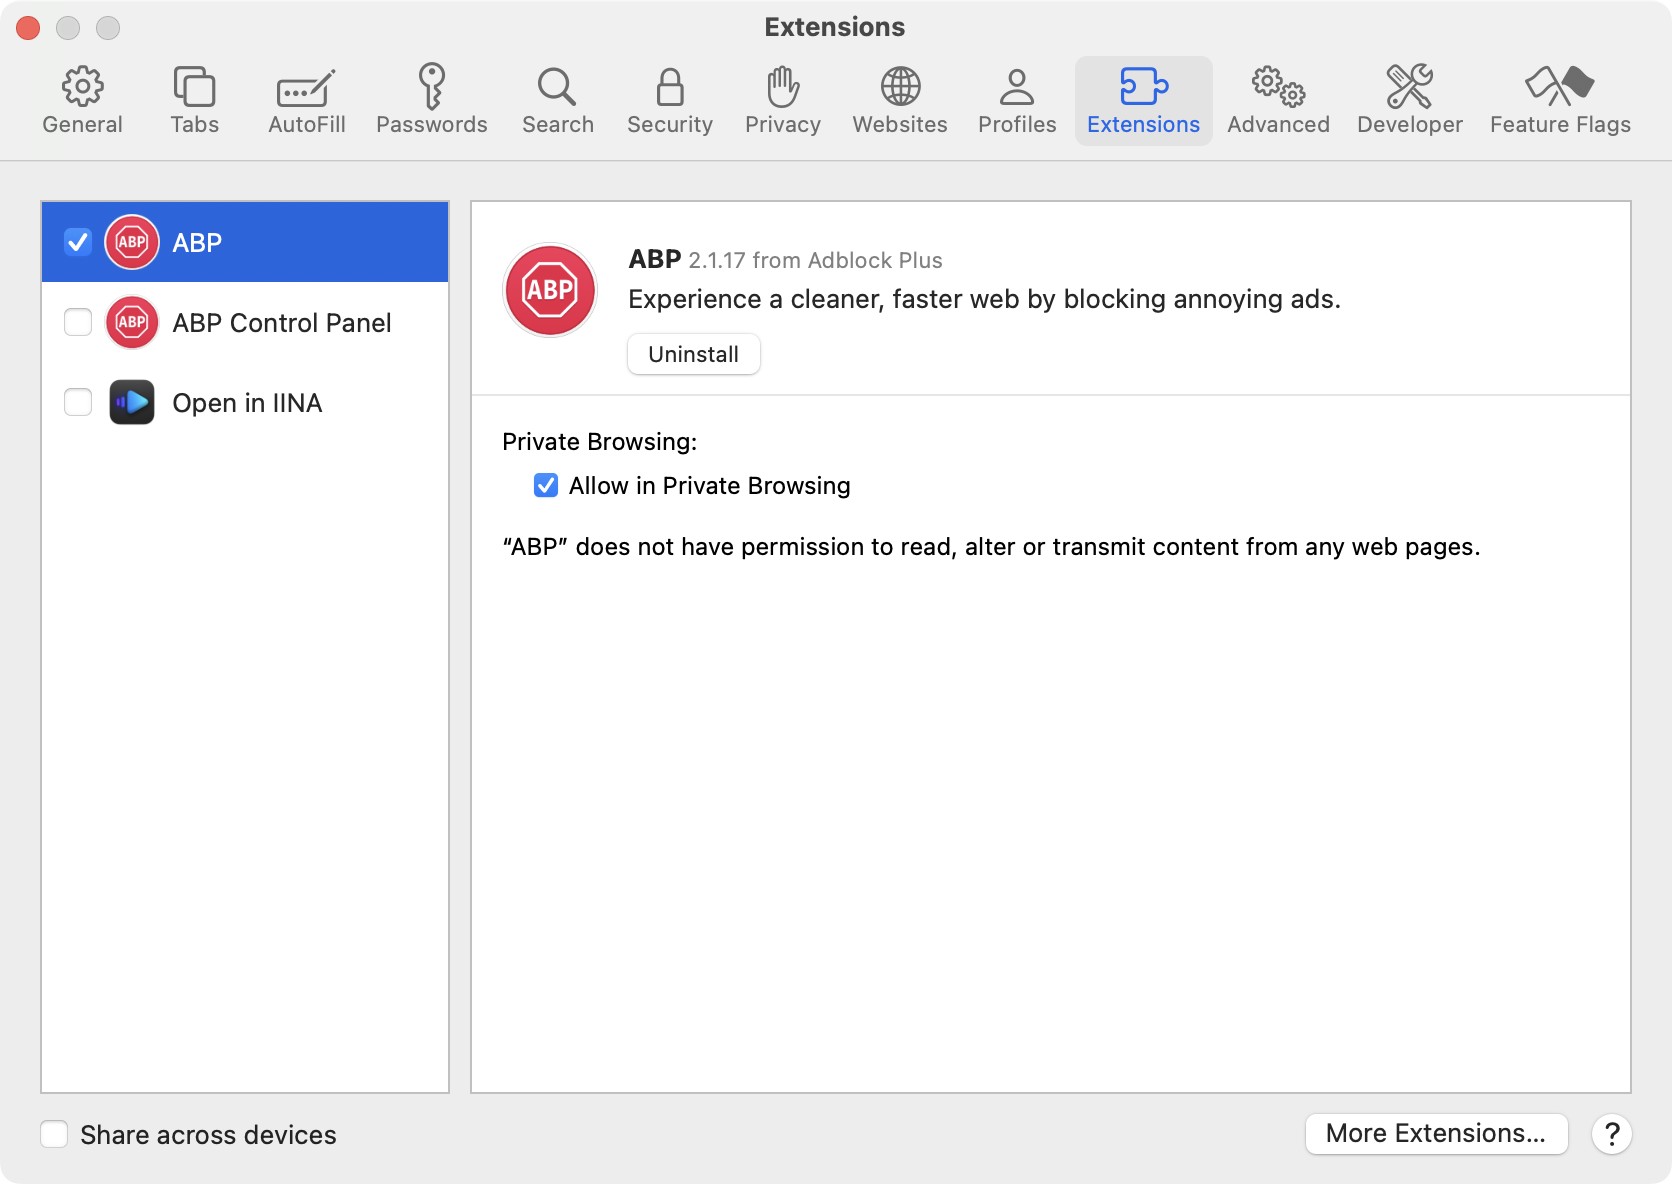
Task: Enable Share across devices checkbox
Action: (54, 1134)
